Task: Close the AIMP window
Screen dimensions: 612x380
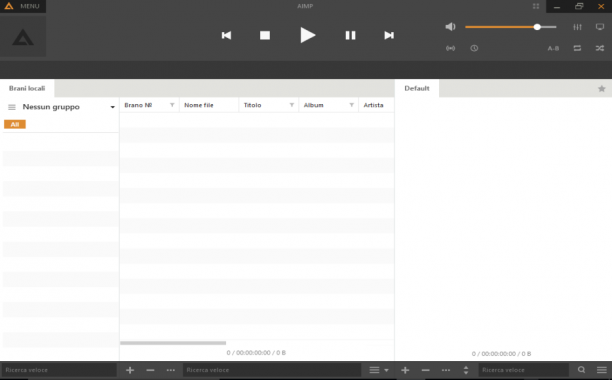Action: (x=601, y=6)
